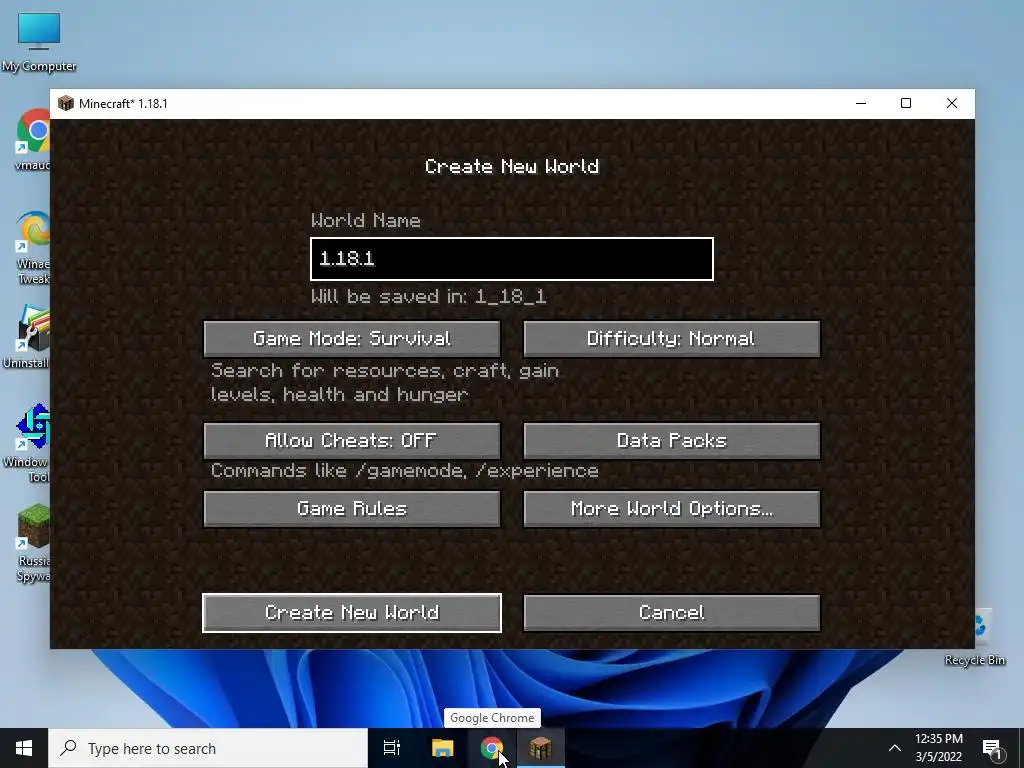Select Chrome shortcut on the desktop
Viewport: 1024px width, 768px height.
click(x=33, y=140)
